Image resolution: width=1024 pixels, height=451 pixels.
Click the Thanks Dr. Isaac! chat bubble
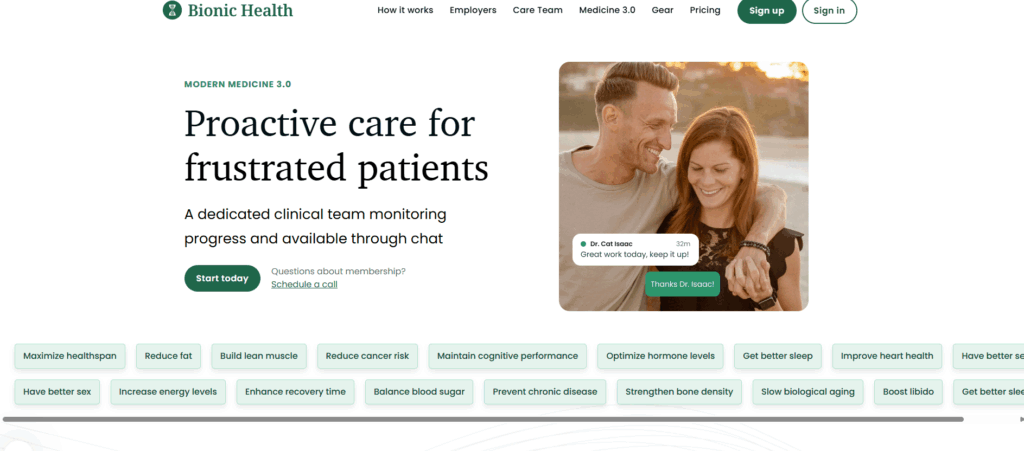pos(682,284)
